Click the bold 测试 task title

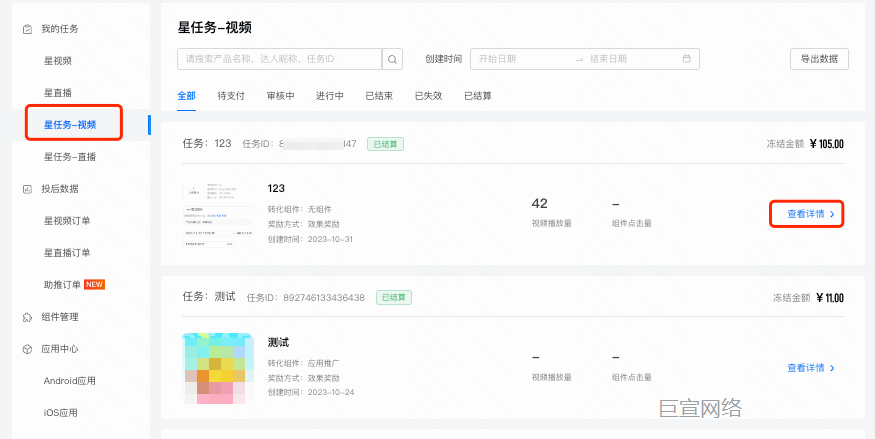pos(278,342)
